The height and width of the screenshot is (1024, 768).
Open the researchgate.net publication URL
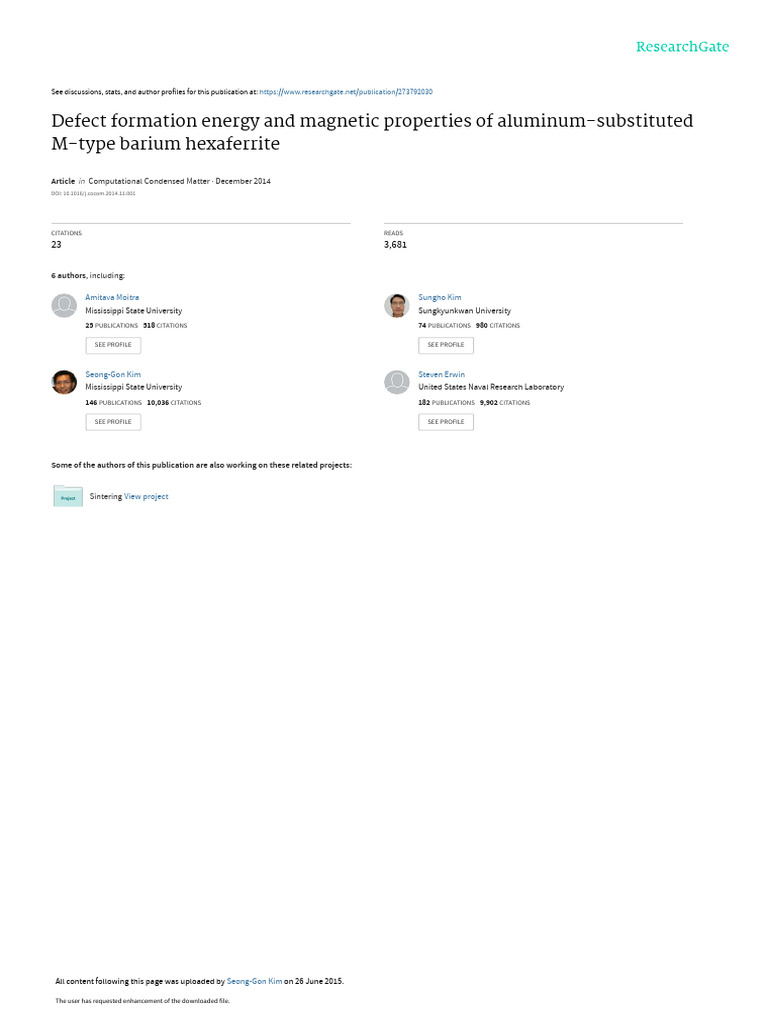[x=346, y=92]
